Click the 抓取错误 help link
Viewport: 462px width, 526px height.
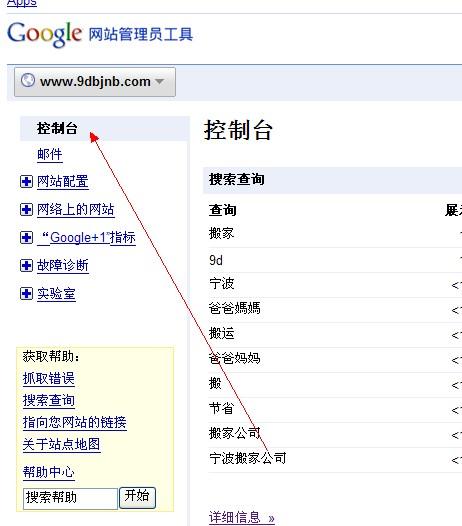tap(49, 378)
